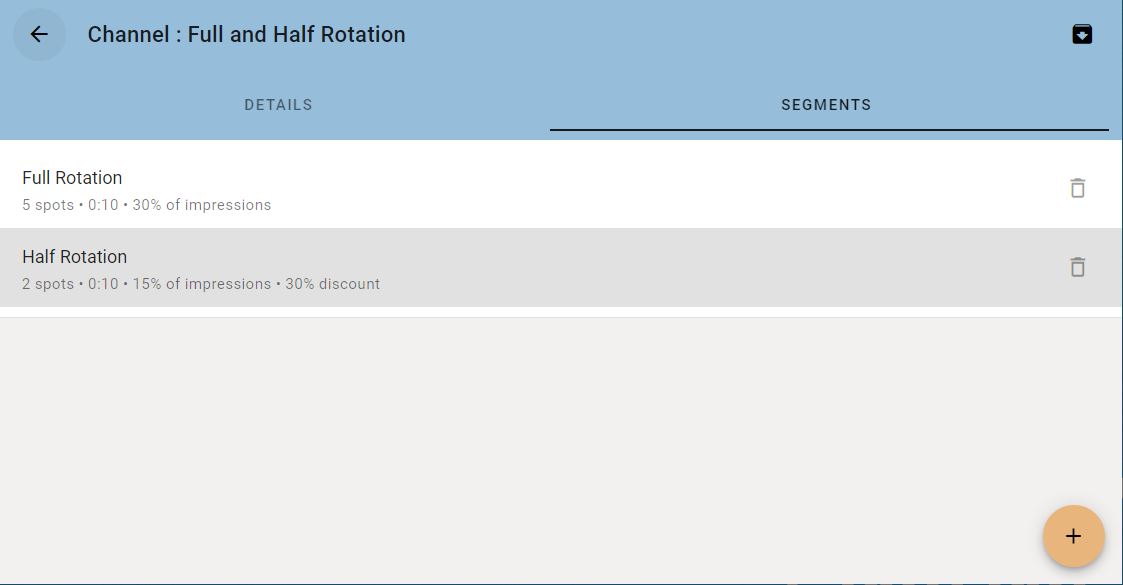Viewport: 1123px width, 585px height.
Task: Click the 30% discount label on Half Rotation
Action: (332, 284)
